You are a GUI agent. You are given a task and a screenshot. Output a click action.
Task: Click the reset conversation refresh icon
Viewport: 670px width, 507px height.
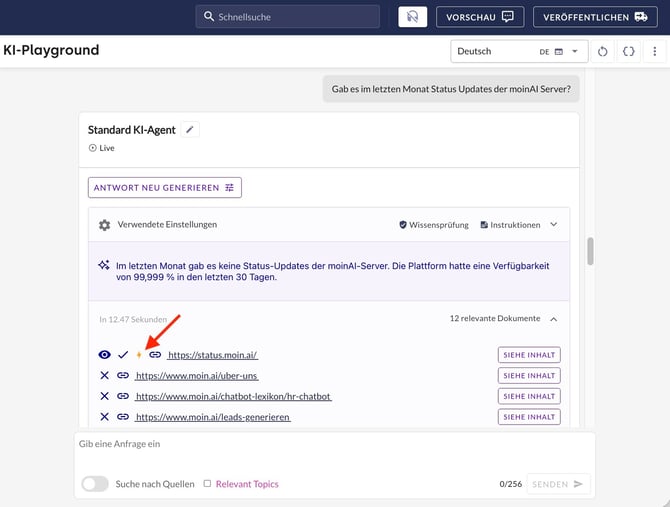pyautogui.click(x=602, y=51)
